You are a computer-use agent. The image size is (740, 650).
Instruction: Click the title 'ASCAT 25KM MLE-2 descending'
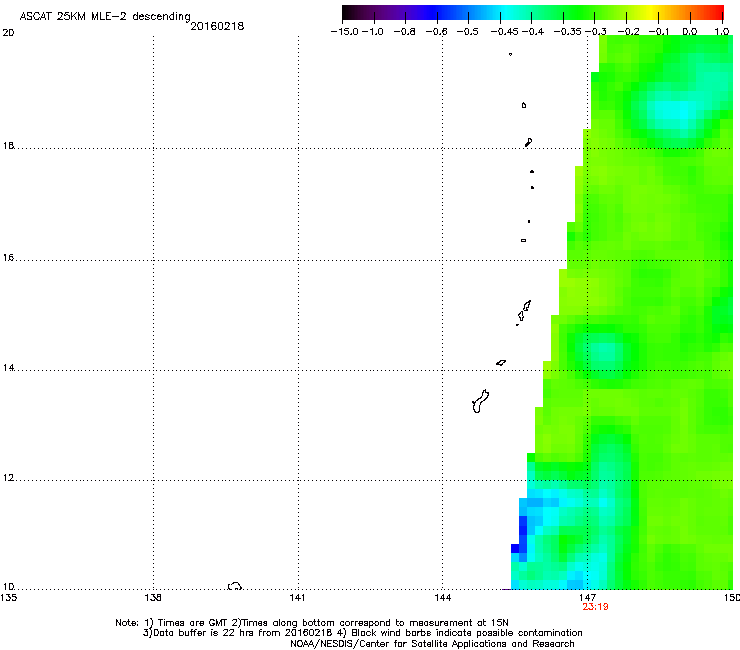point(105,17)
